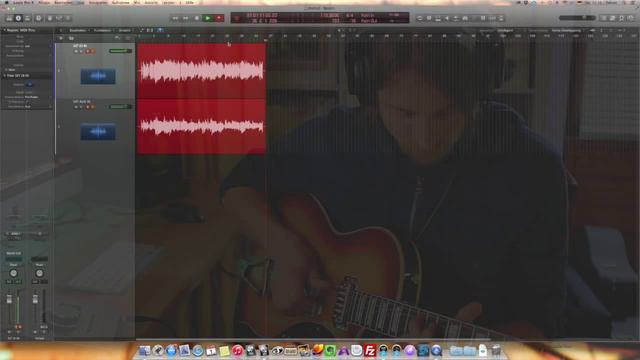Adjust the second track's volume slider
Image resolution: width=640 pixels, height=360 pixels.
click(120, 107)
